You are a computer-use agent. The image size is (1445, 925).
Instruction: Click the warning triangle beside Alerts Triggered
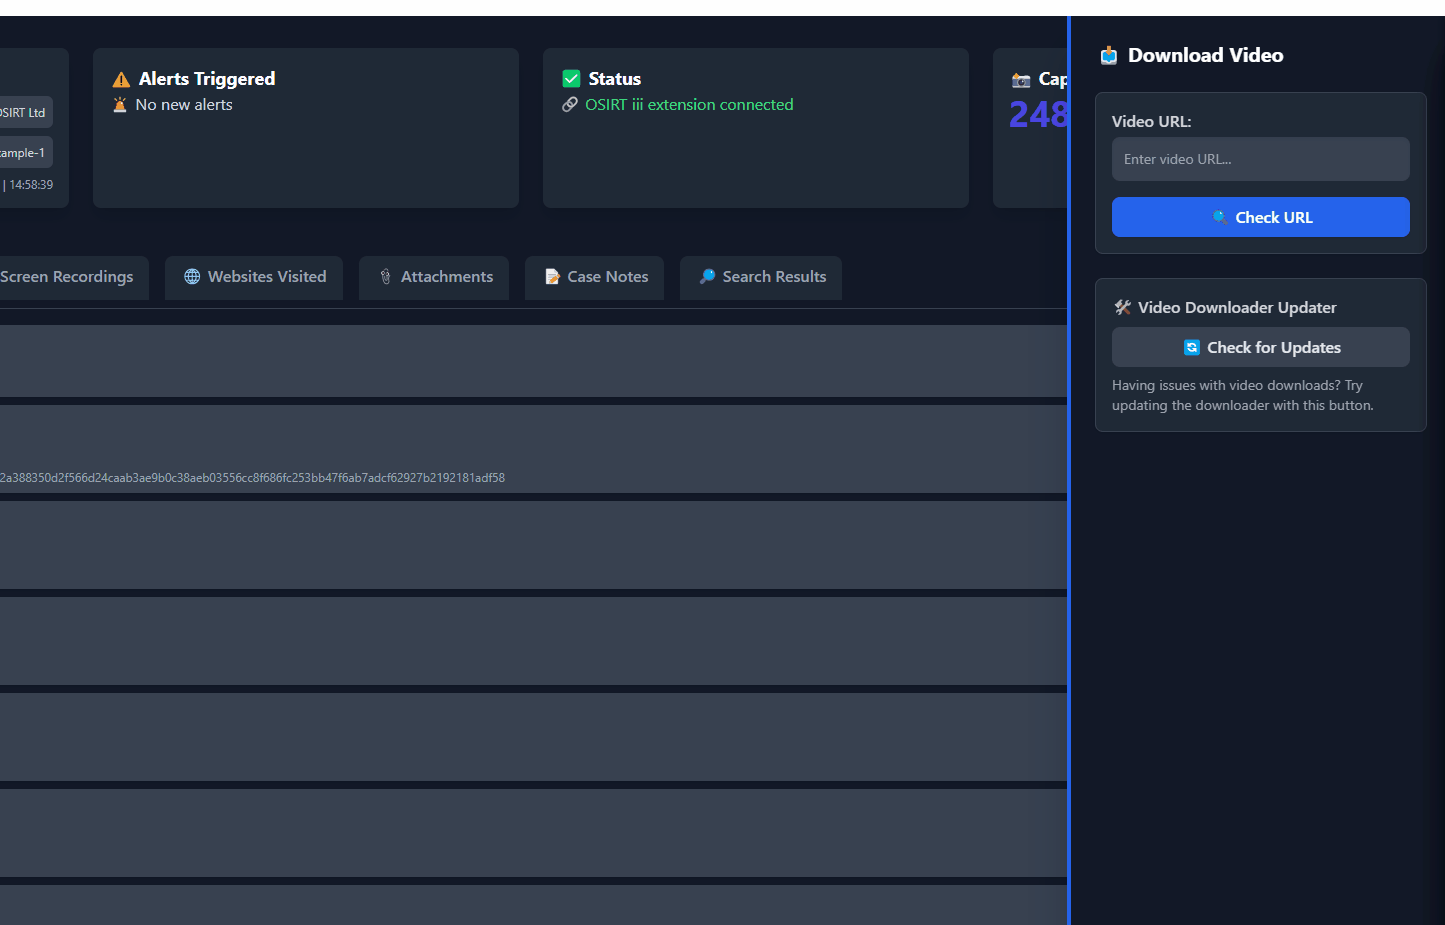[121, 78]
